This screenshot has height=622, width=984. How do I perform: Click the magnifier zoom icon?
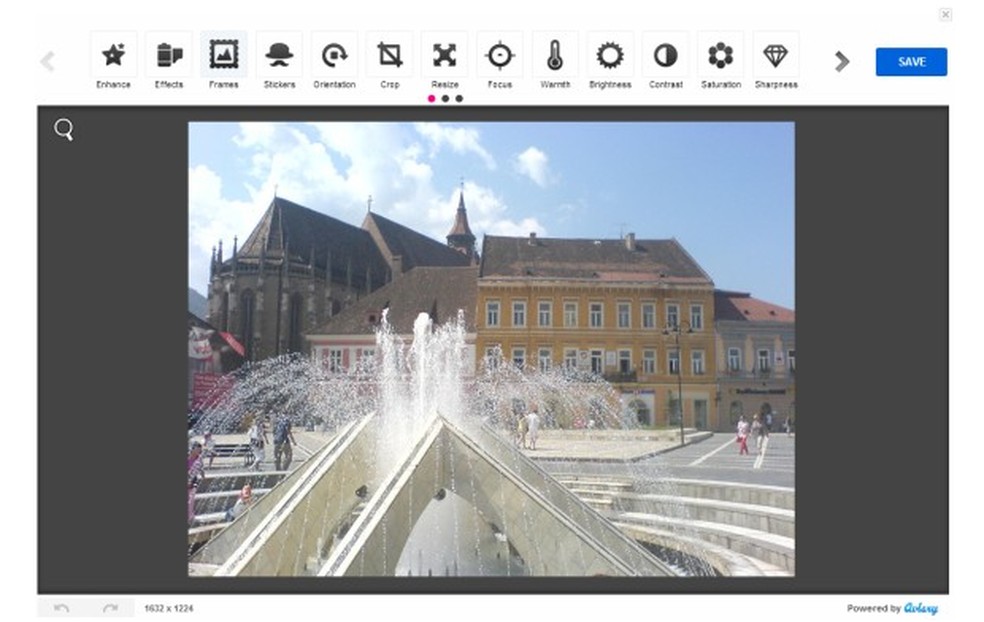pos(64,129)
